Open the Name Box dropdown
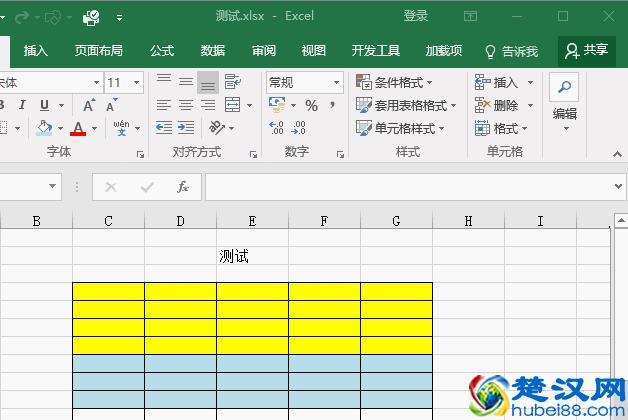Screen dimensions: 628x420 [x=52, y=186]
